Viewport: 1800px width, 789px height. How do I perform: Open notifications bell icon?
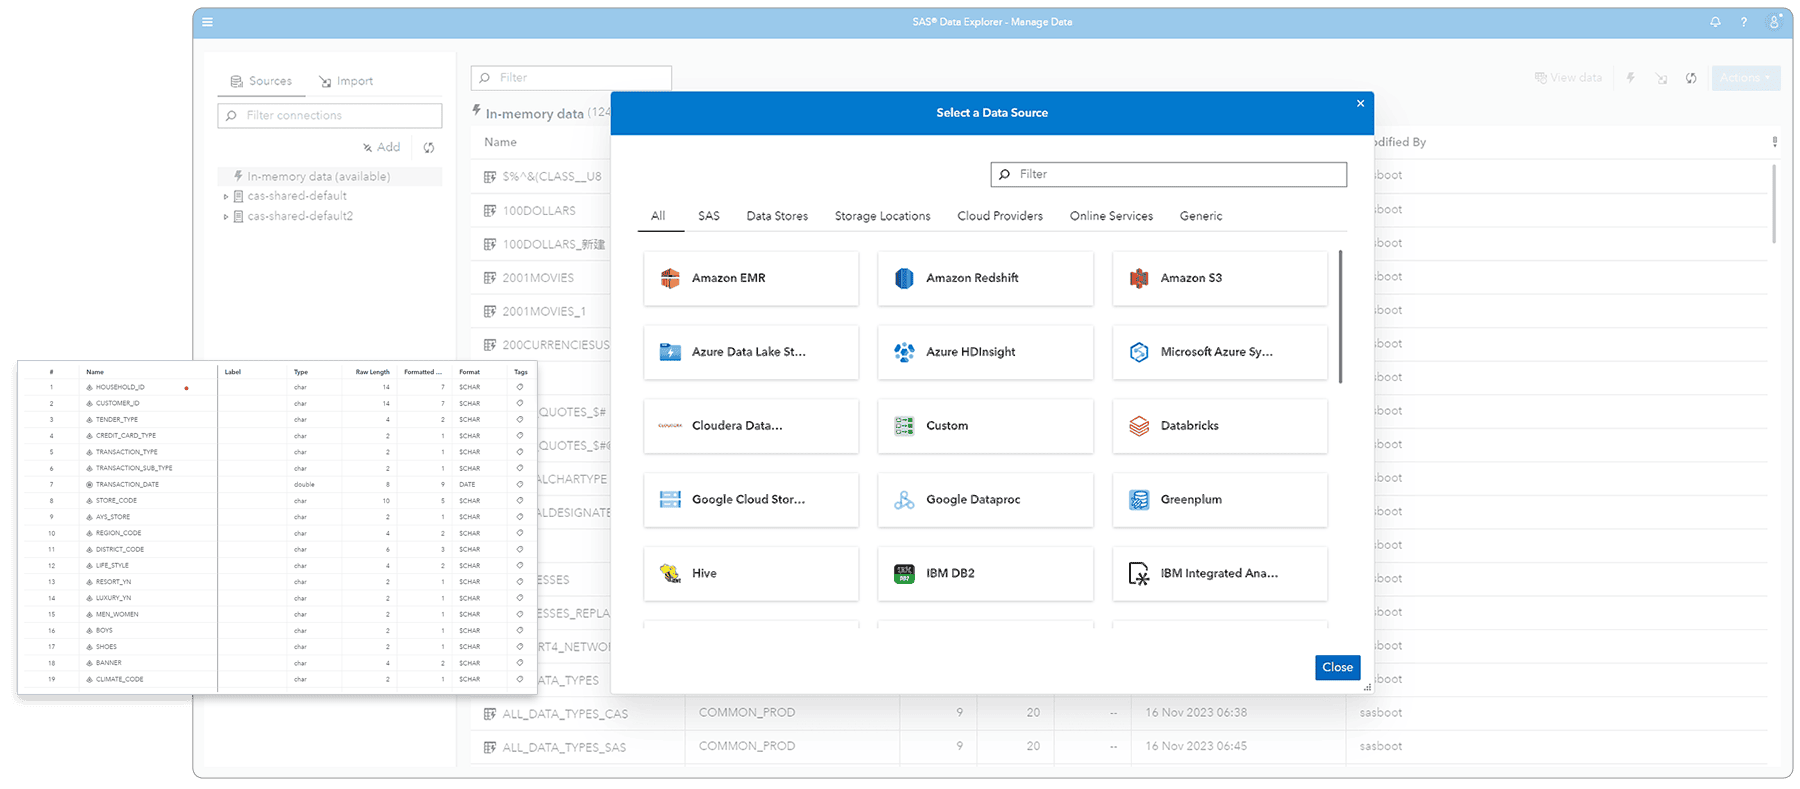coord(1715,22)
